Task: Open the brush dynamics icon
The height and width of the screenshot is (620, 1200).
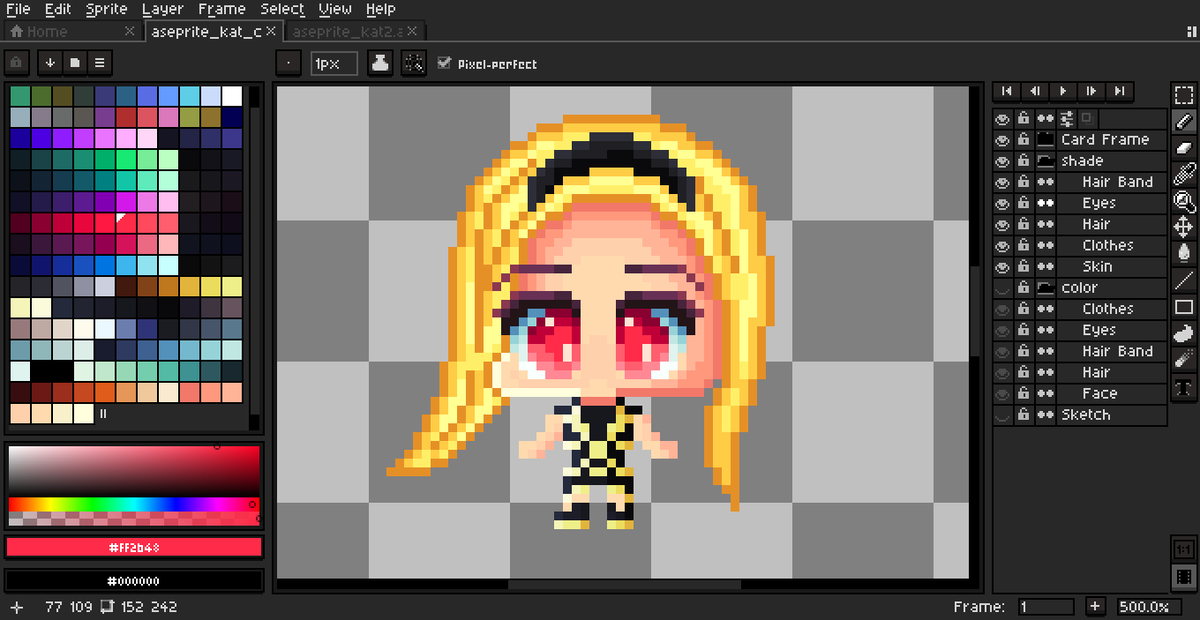Action: tap(413, 63)
